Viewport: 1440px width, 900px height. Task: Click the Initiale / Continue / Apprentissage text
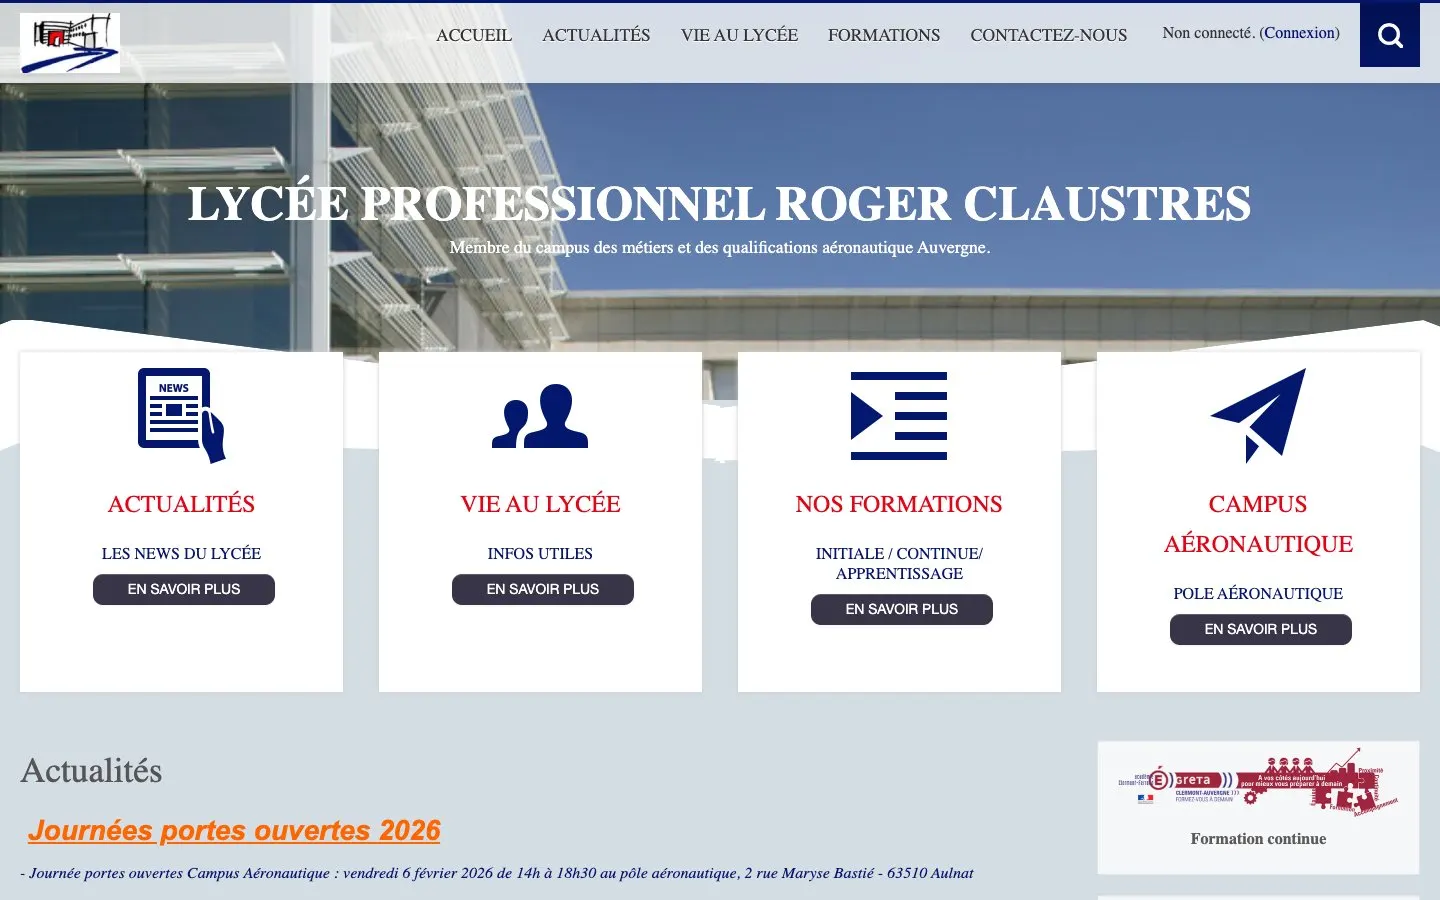click(899, 563)
